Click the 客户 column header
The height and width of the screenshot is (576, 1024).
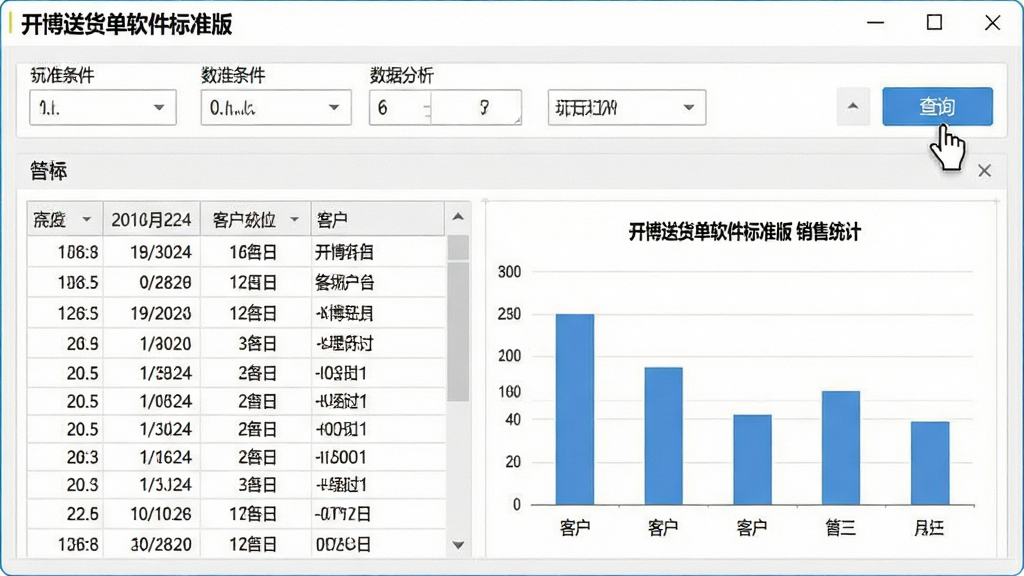click(377, 219)
